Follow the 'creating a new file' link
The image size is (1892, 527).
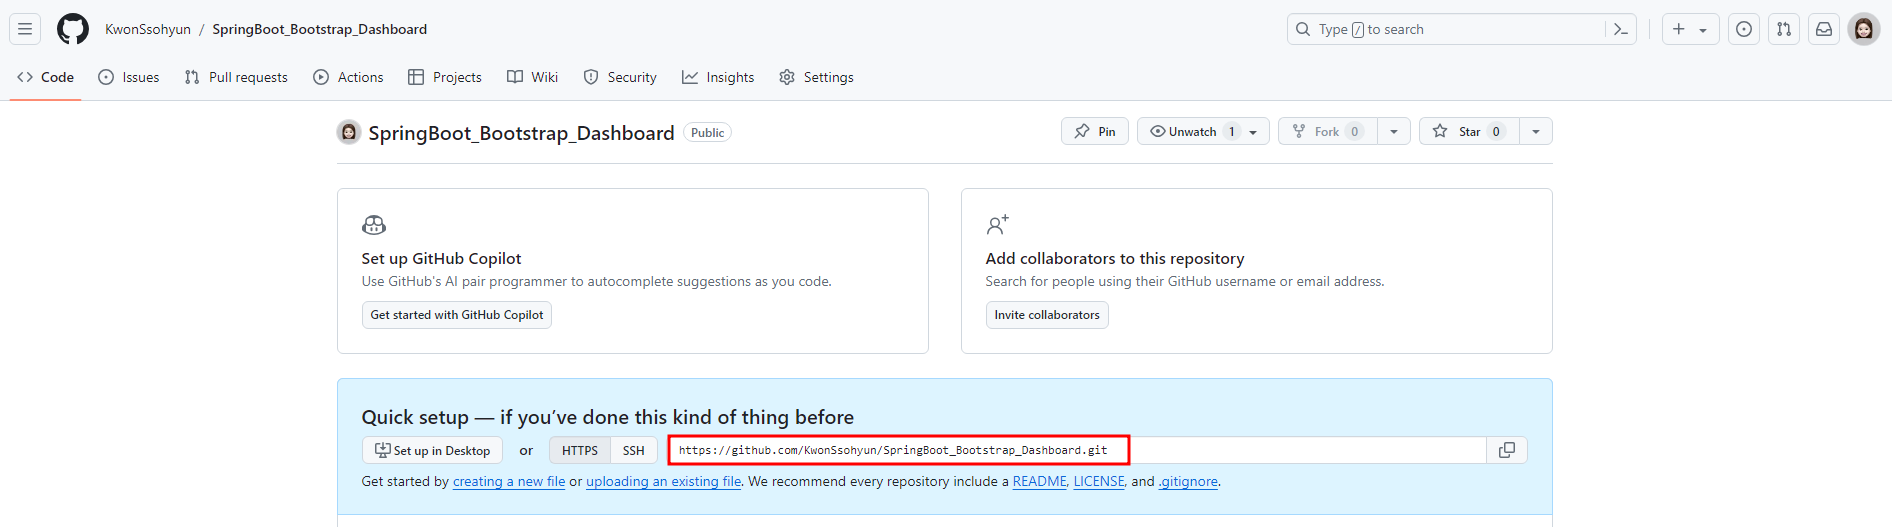[x=509, y=481]
